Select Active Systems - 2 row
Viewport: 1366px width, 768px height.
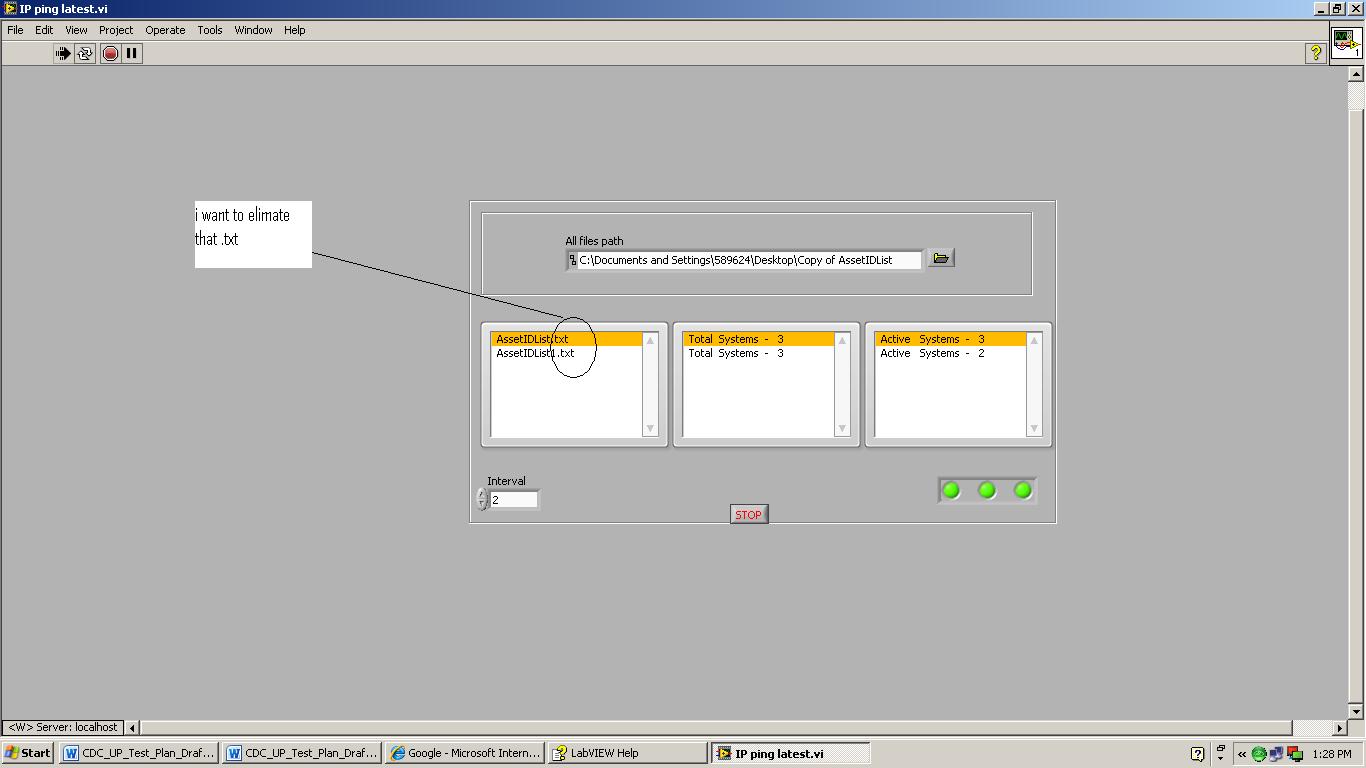pos(950,353)
